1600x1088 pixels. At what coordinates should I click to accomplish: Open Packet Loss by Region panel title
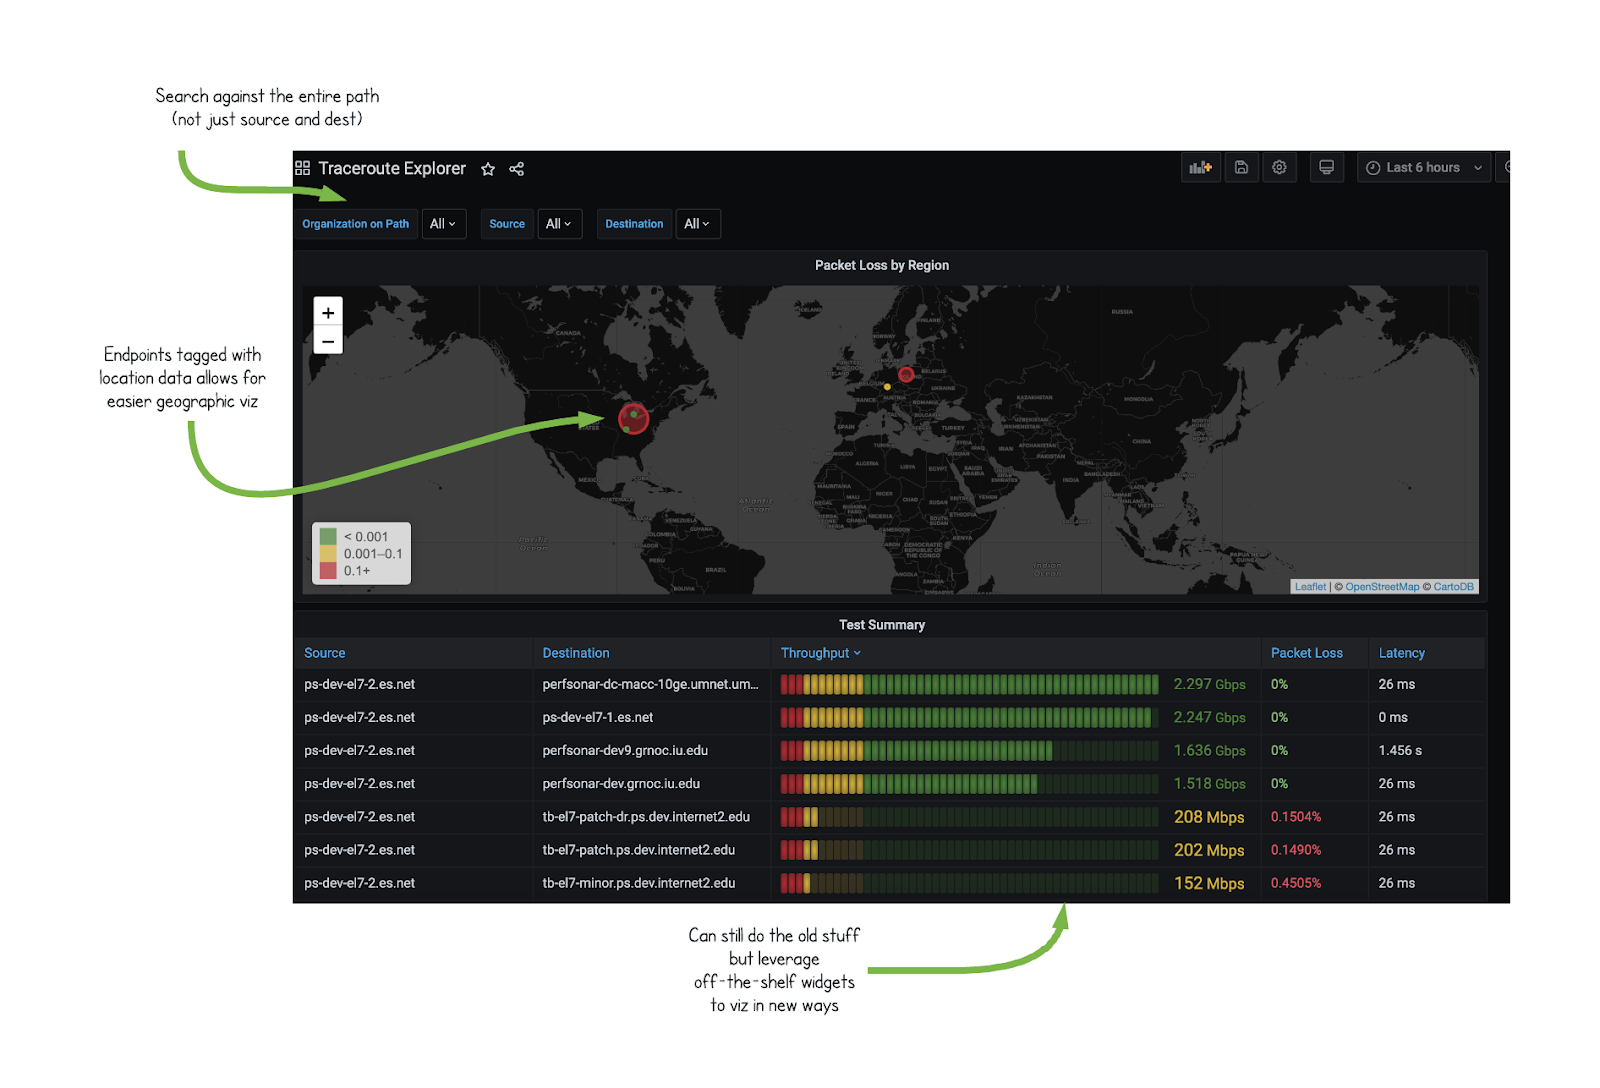coord(882,265)
